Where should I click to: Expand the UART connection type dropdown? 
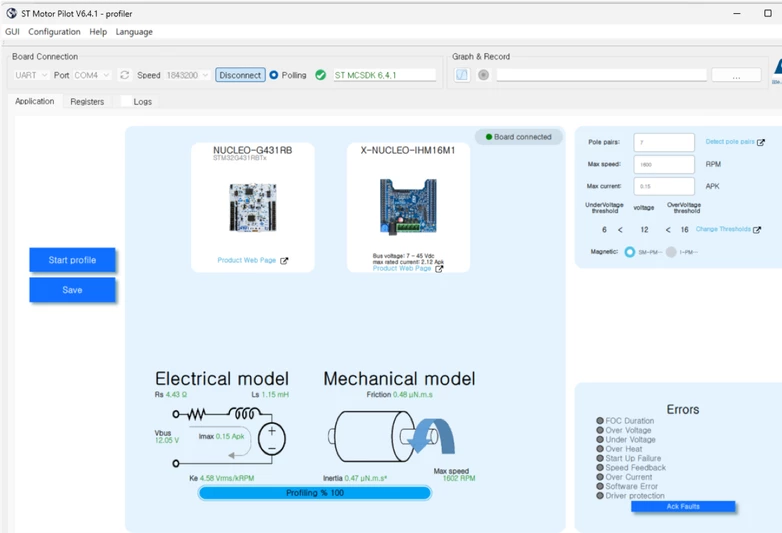[x=30, y=75]
